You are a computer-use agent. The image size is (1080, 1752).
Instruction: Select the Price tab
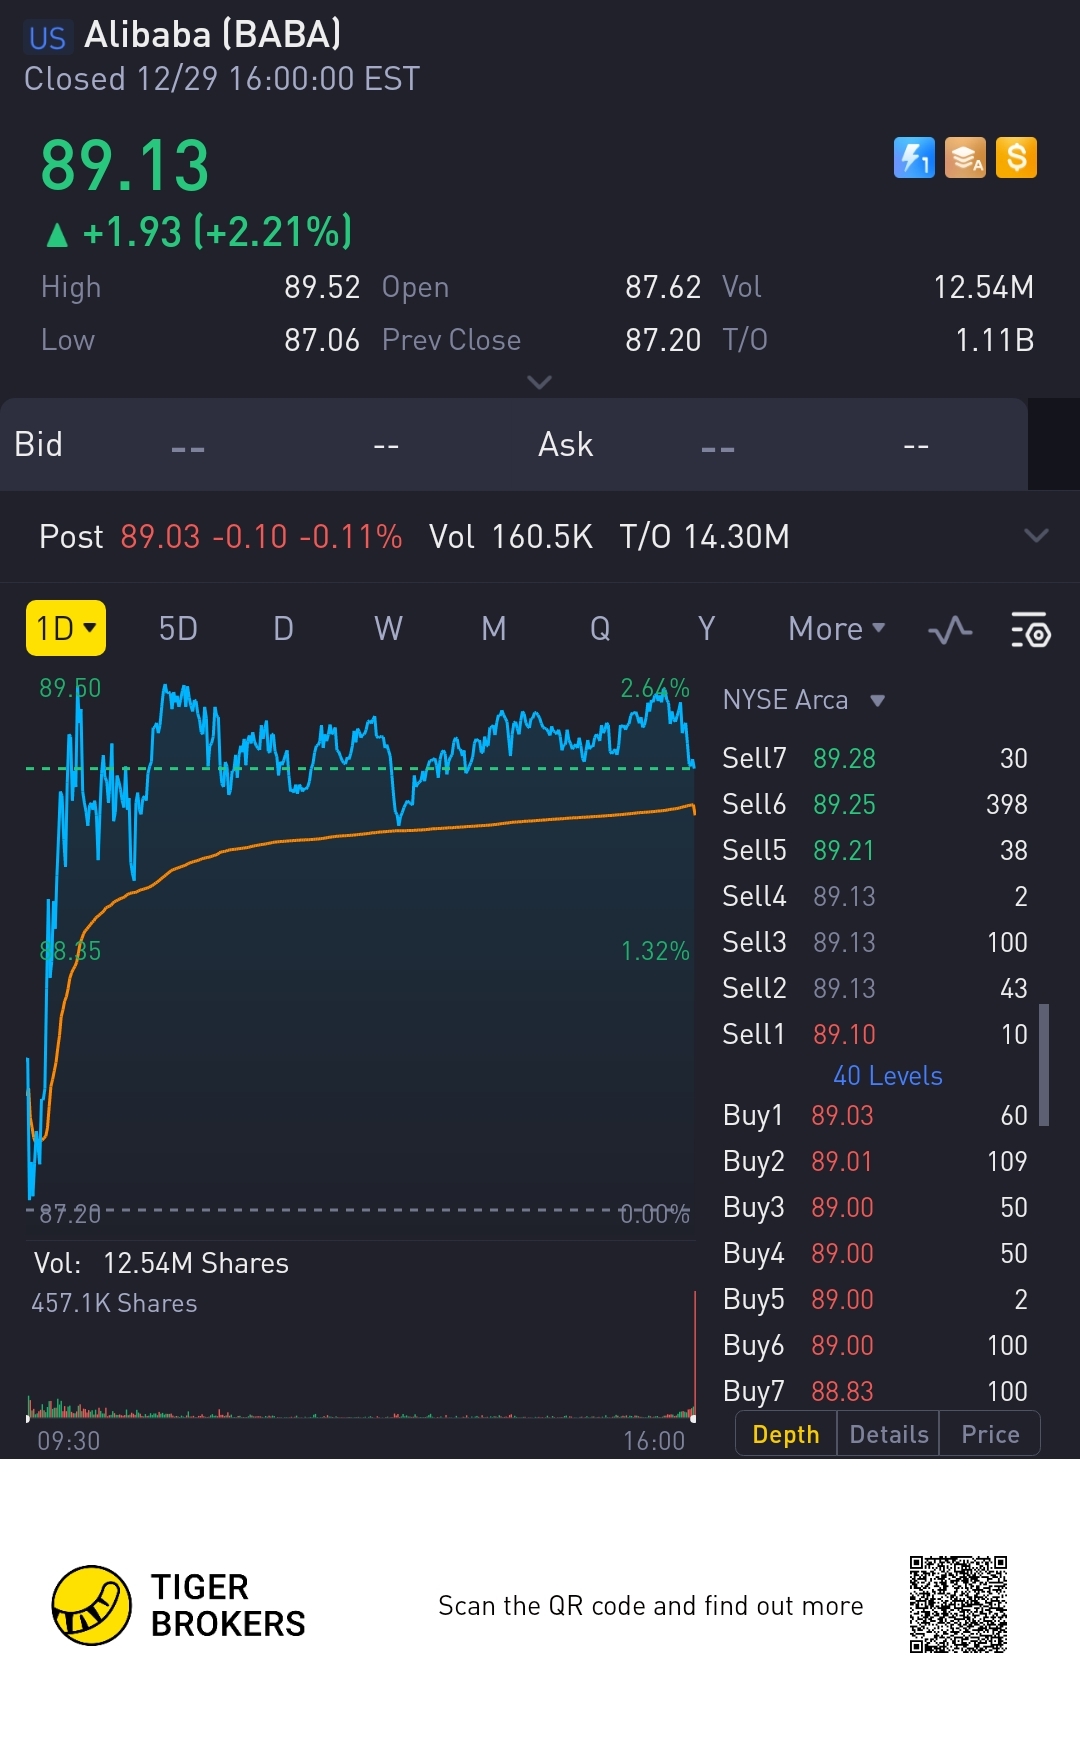coord(990,1434)
